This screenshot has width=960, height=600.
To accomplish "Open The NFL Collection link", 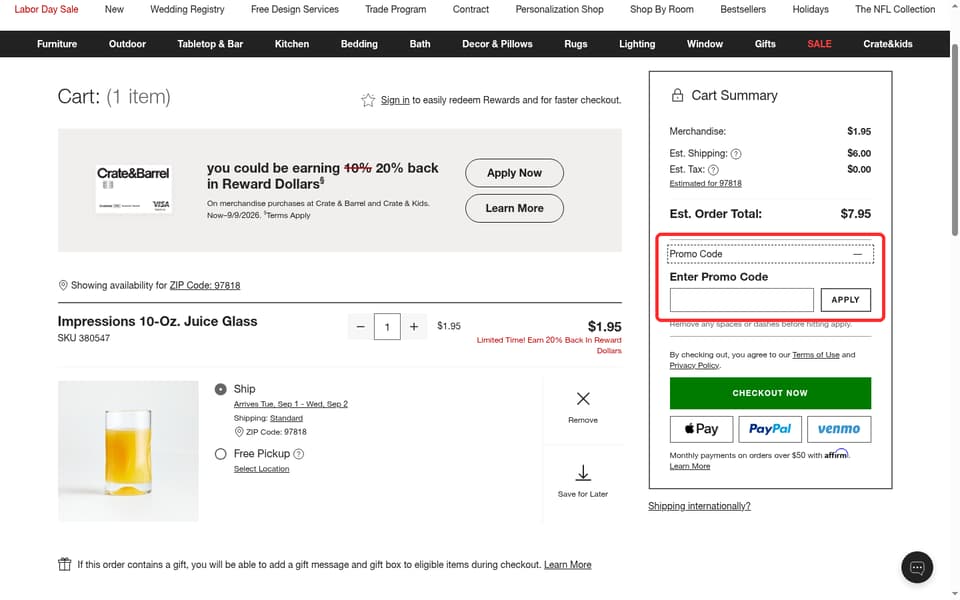I will pyautogui.click(x=895, y=9).
